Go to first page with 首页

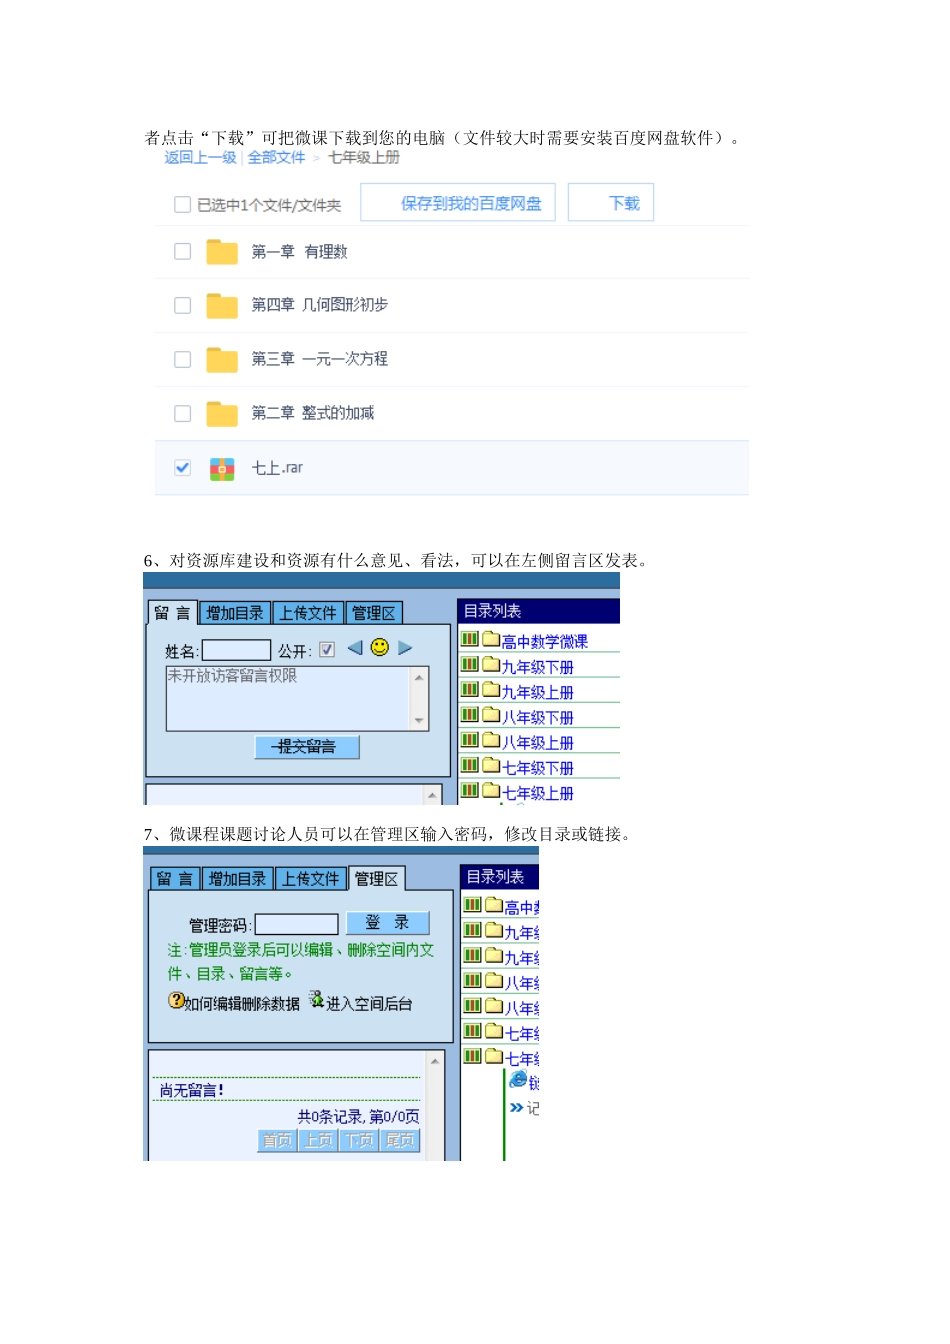(277, 1141)
